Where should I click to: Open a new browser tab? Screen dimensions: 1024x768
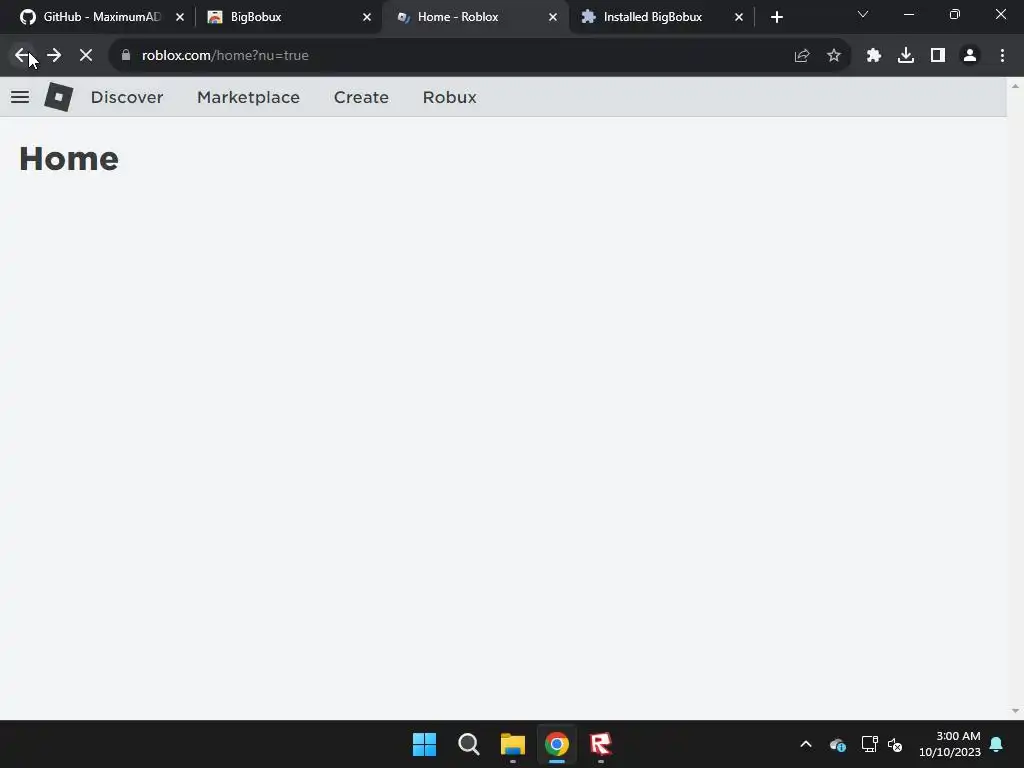coord(776,17)
